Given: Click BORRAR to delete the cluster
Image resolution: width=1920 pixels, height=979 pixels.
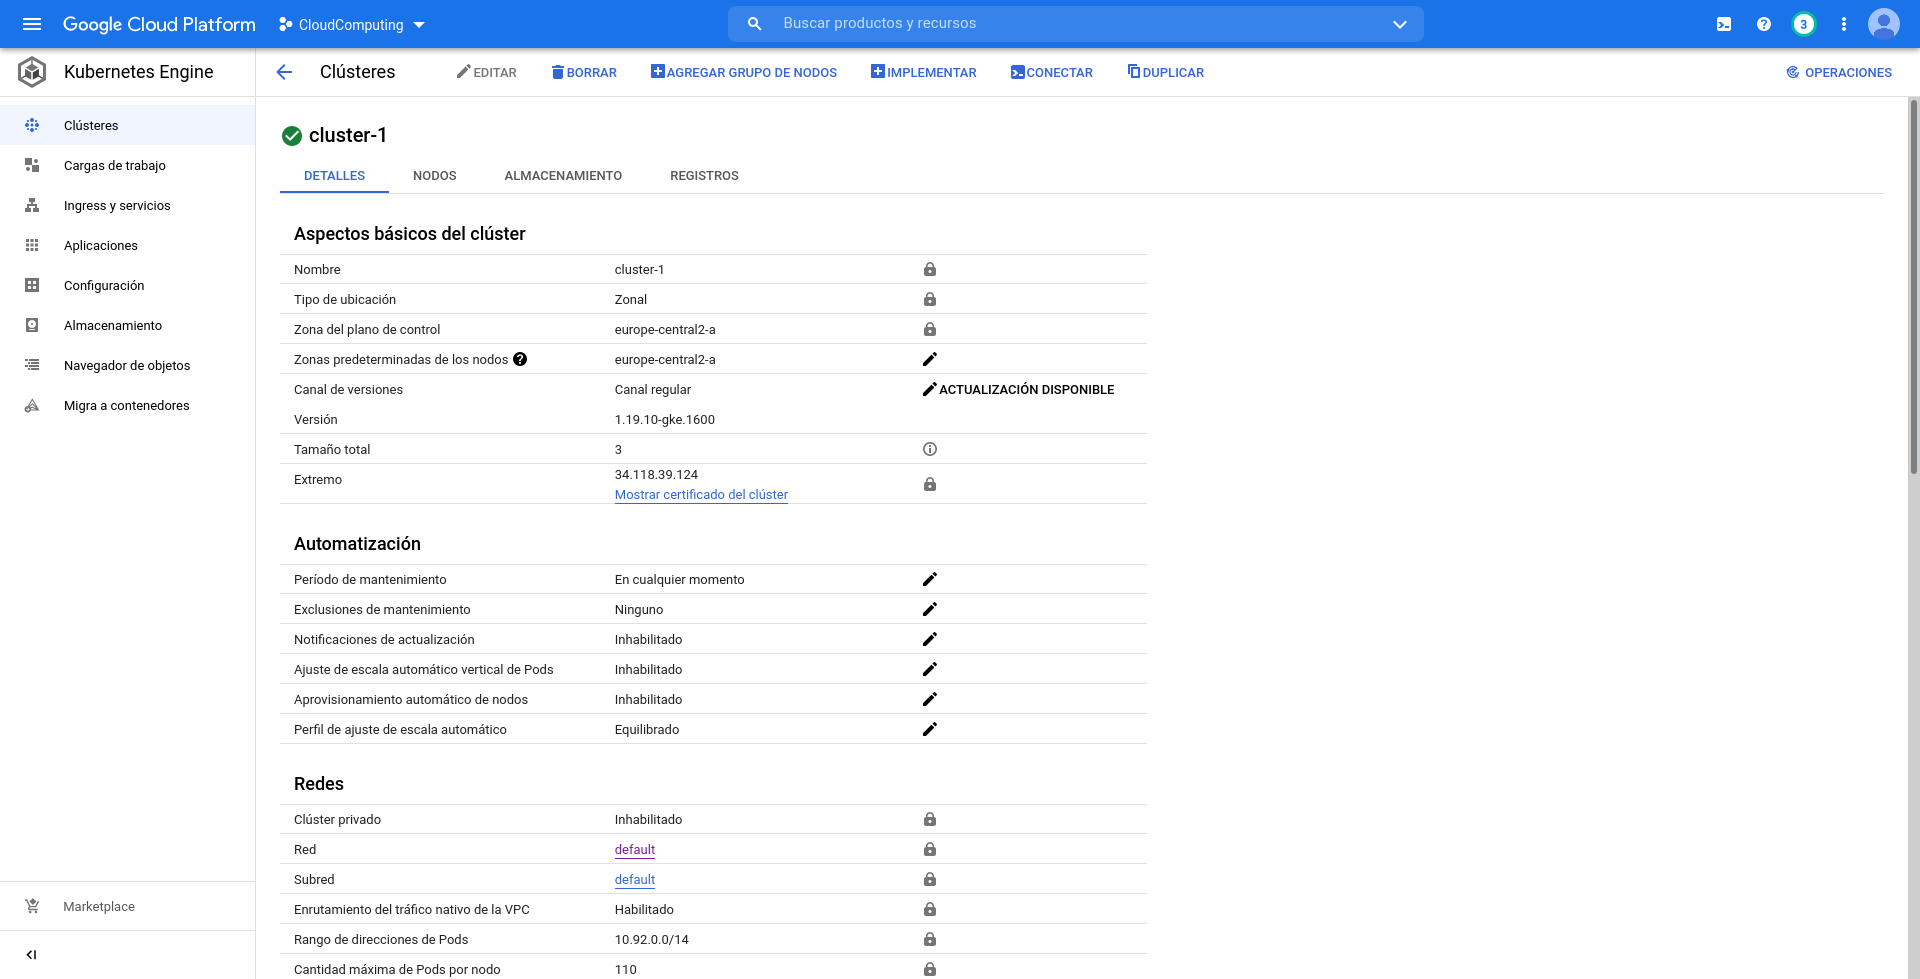Looking at the screenshot, I should click(584, 72).
